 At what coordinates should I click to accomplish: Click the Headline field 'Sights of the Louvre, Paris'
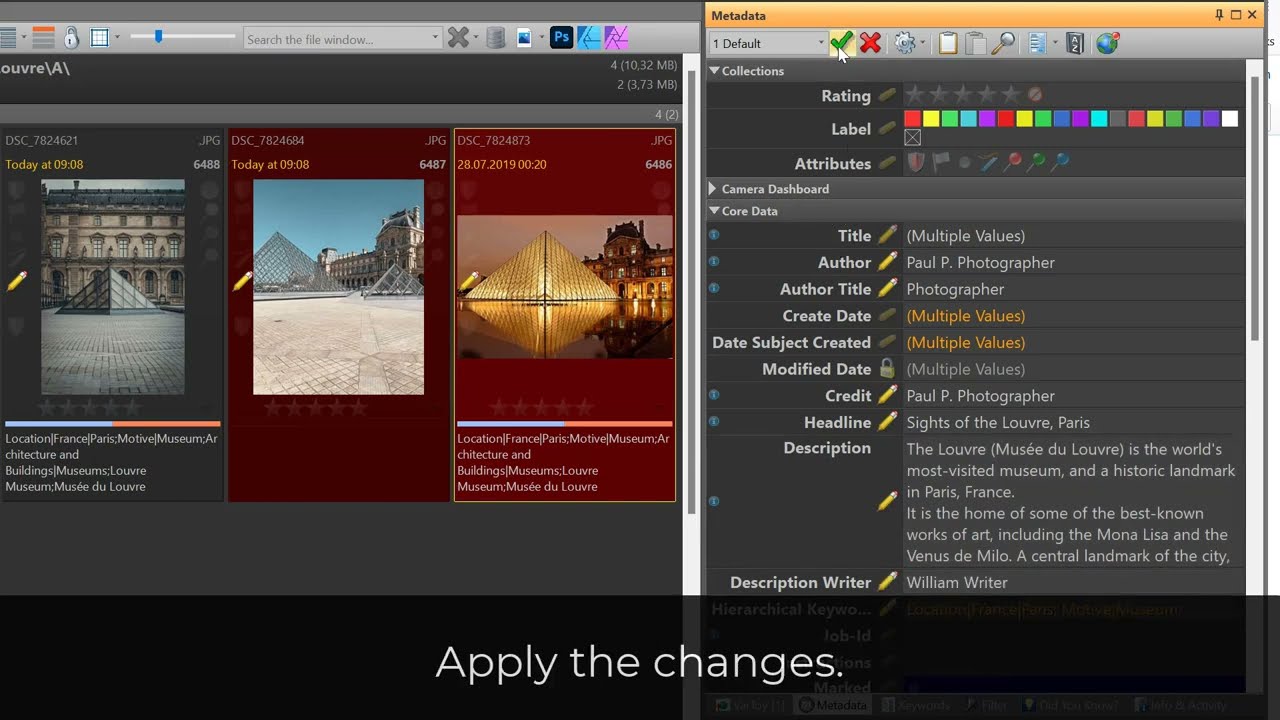coord(1074,422)
